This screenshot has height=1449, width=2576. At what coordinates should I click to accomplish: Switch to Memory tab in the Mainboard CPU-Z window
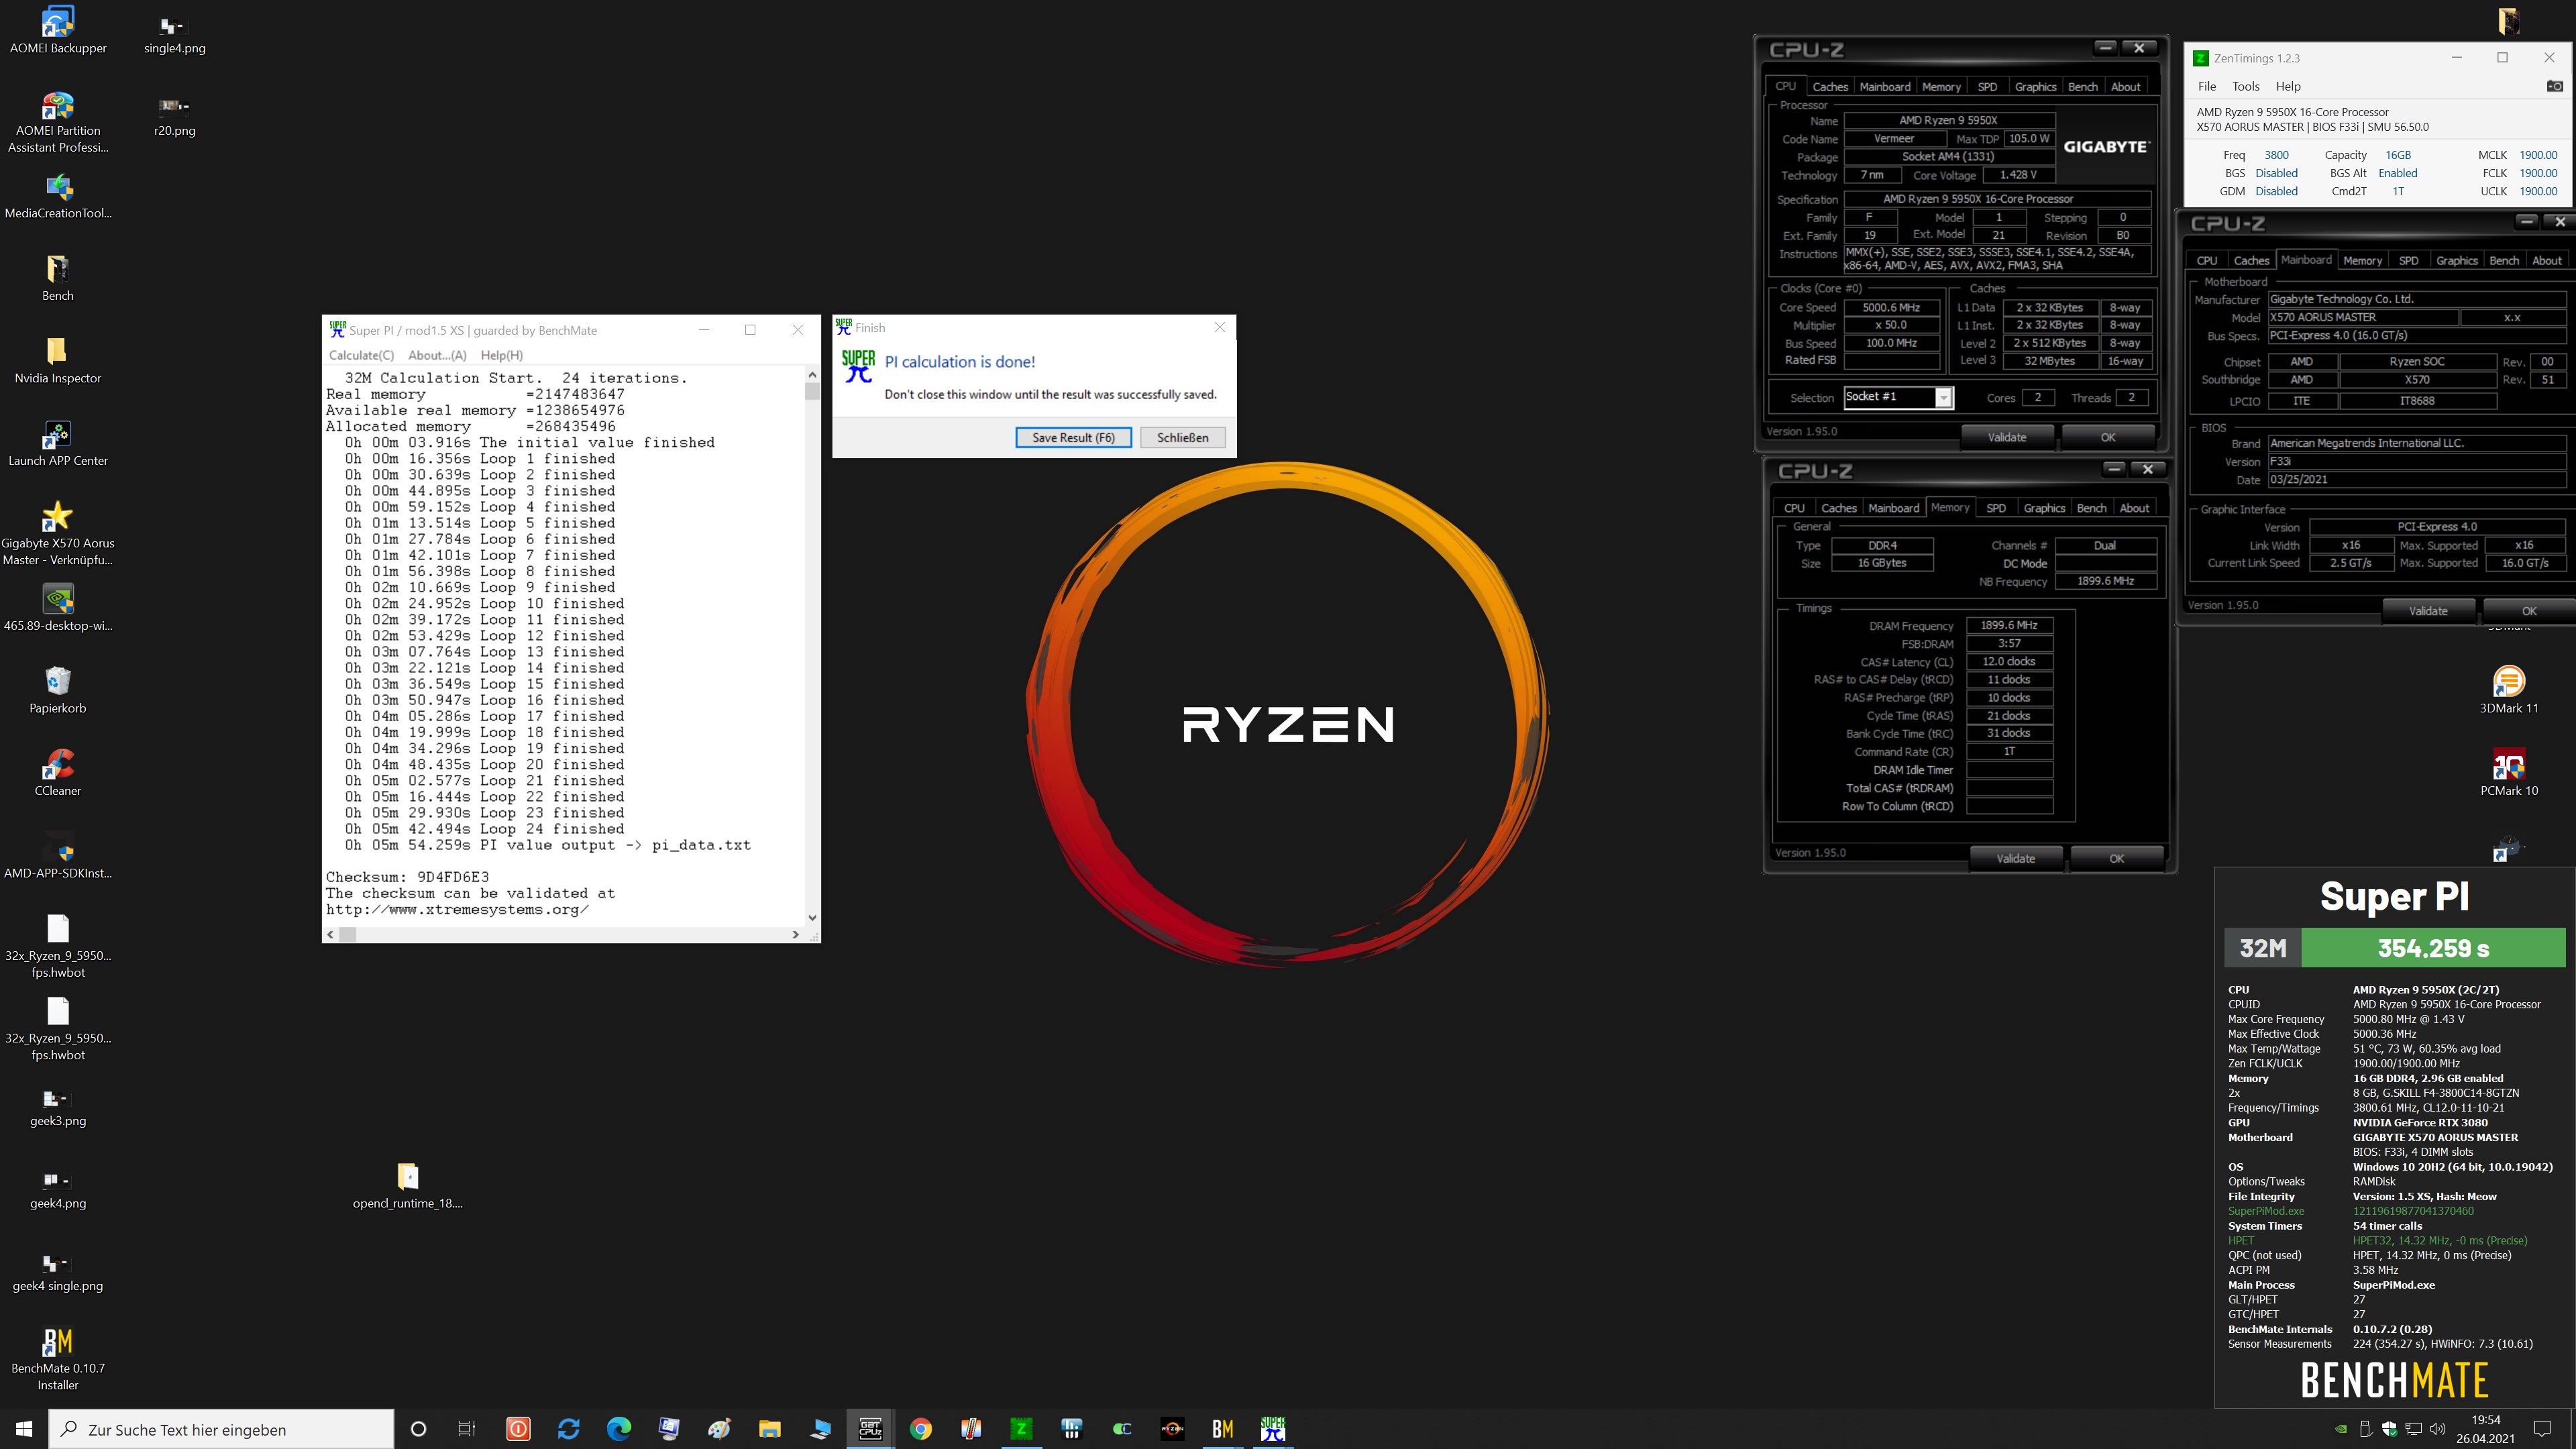2362,261
